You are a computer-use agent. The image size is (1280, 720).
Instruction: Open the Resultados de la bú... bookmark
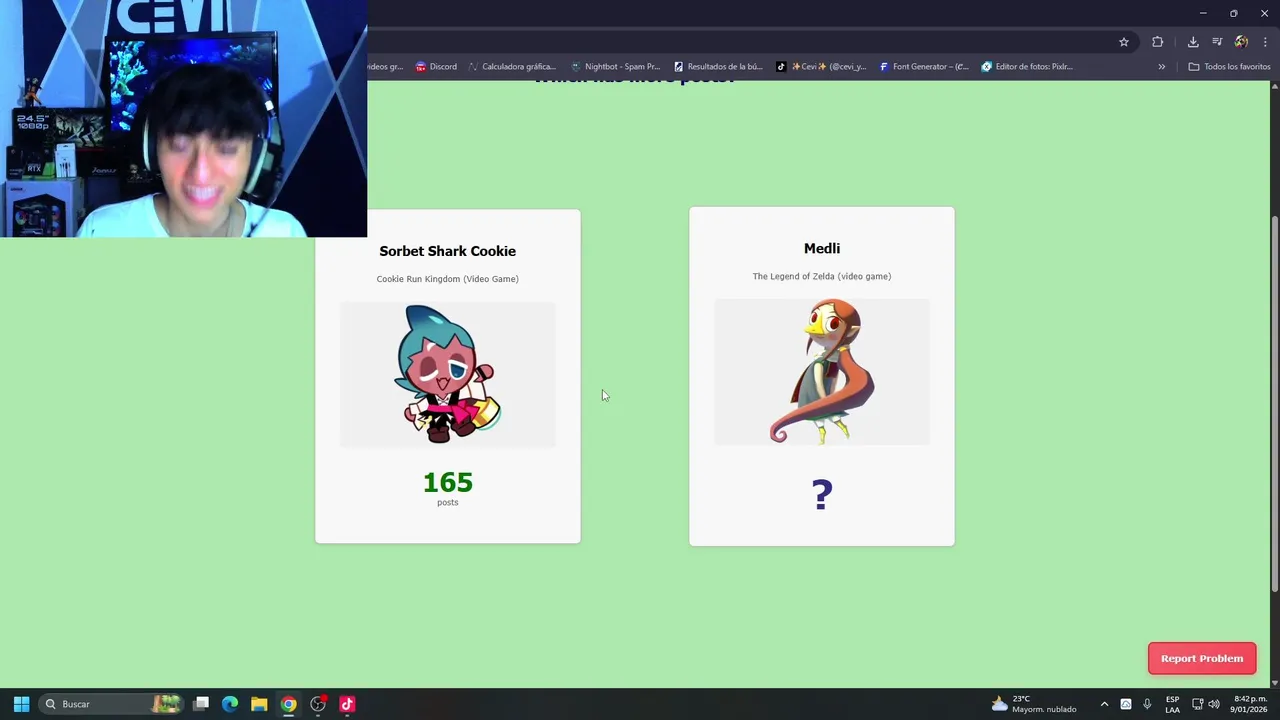pyautogui.click(x=718, y=67)
